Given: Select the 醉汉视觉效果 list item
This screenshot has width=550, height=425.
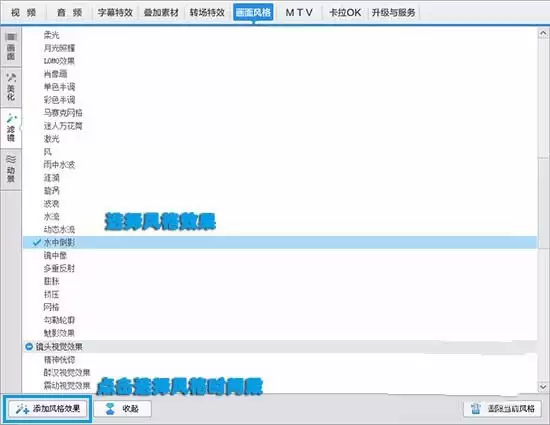Looking at the screenshot, I should 67,373.
